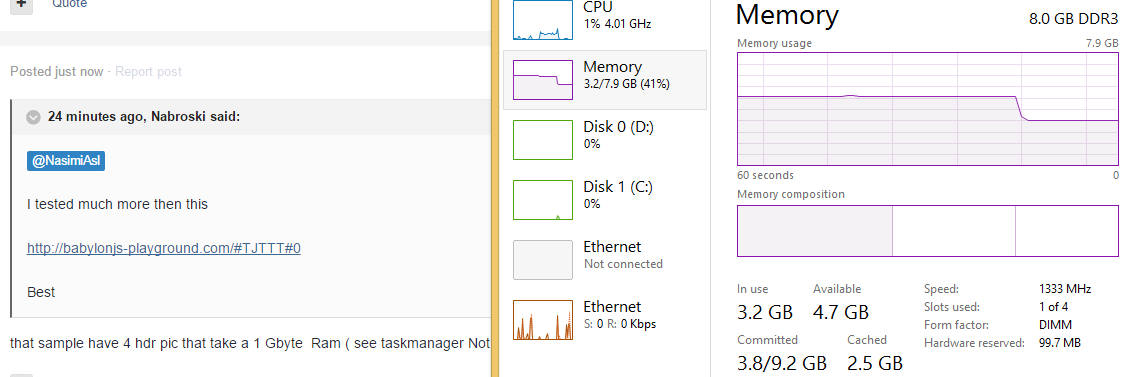The image size is (1129, 377).
Task: Select Disk 1 (C:) graph icon
Action: 543,199
